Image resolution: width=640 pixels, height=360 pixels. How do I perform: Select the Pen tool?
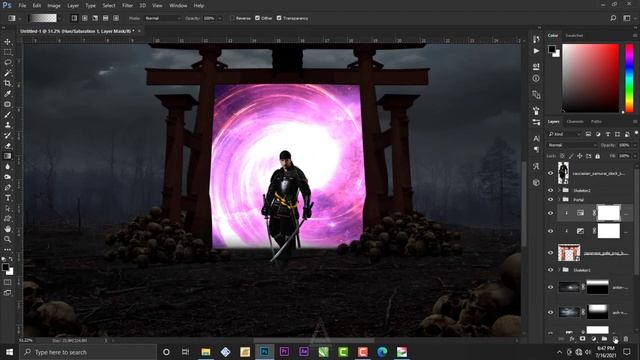[7, 187]
